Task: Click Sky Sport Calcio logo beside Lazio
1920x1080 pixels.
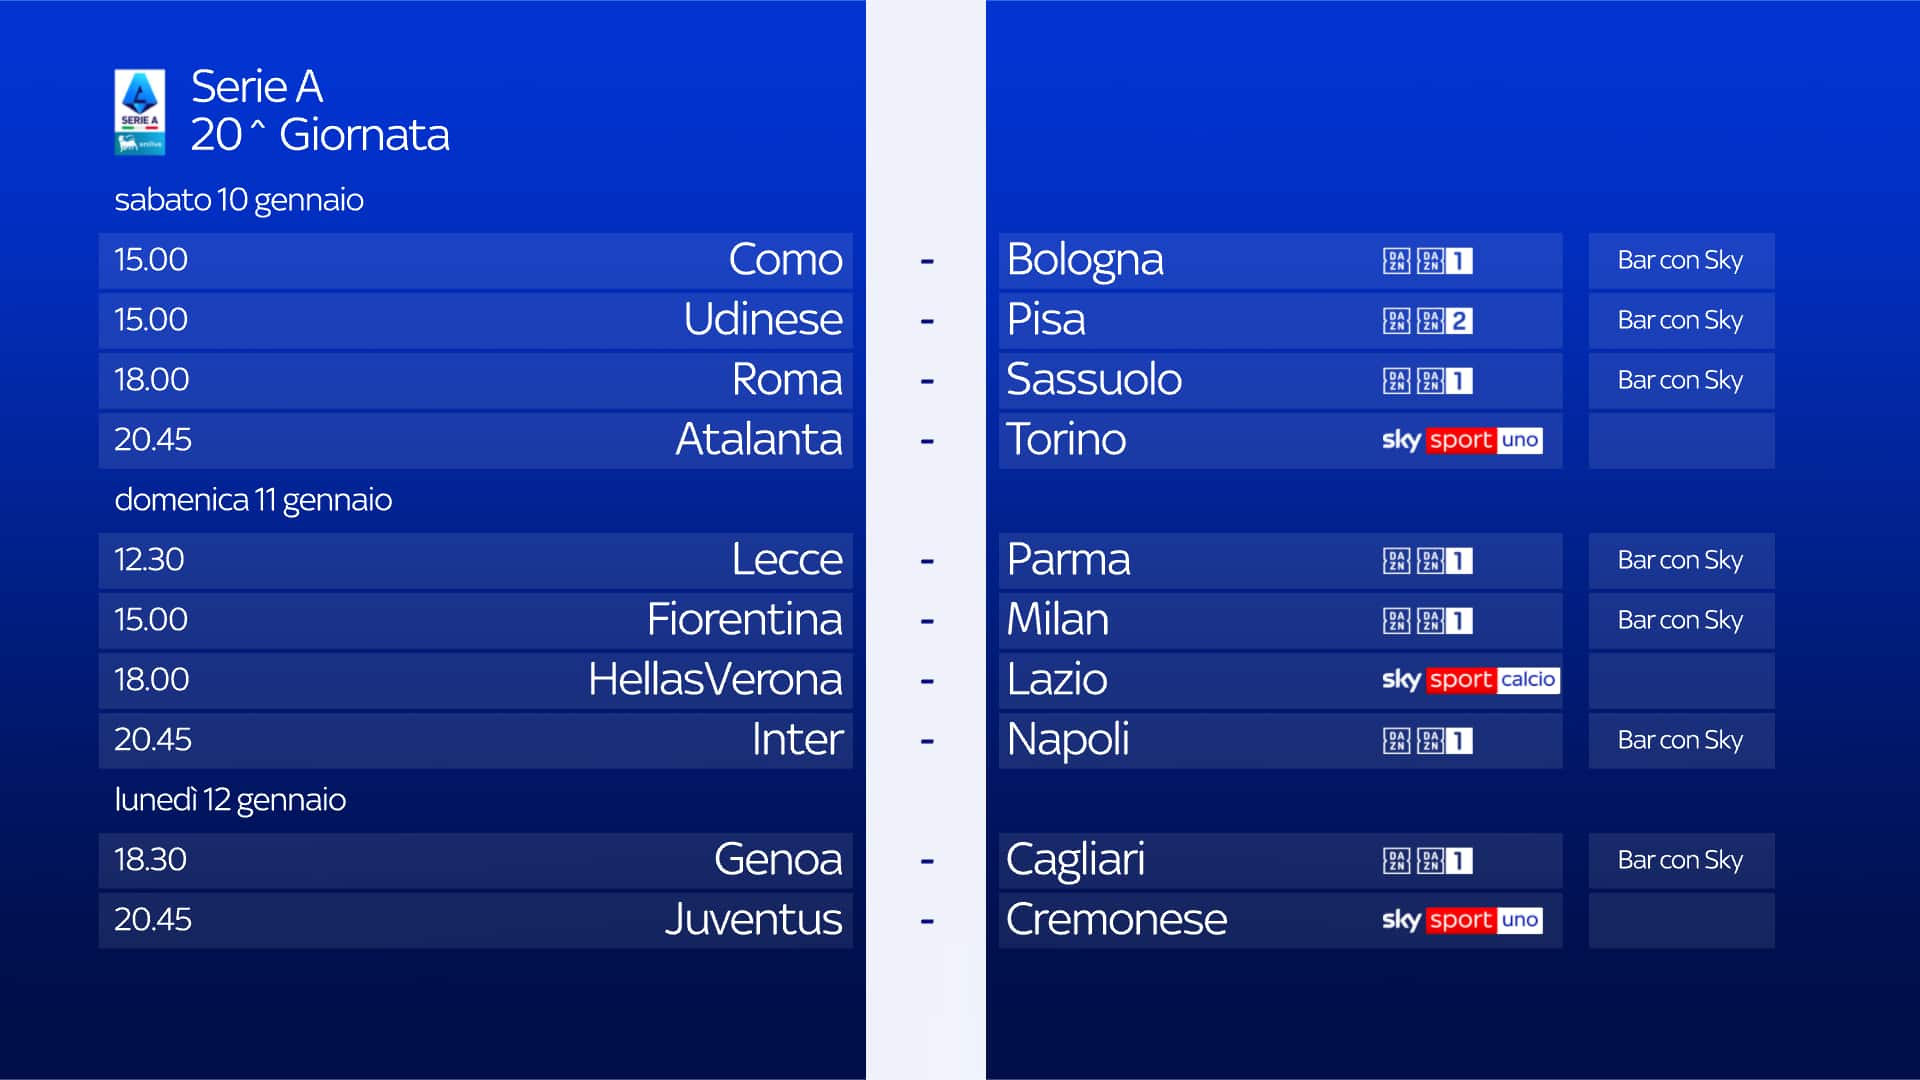Action: tap(1469, 680)
